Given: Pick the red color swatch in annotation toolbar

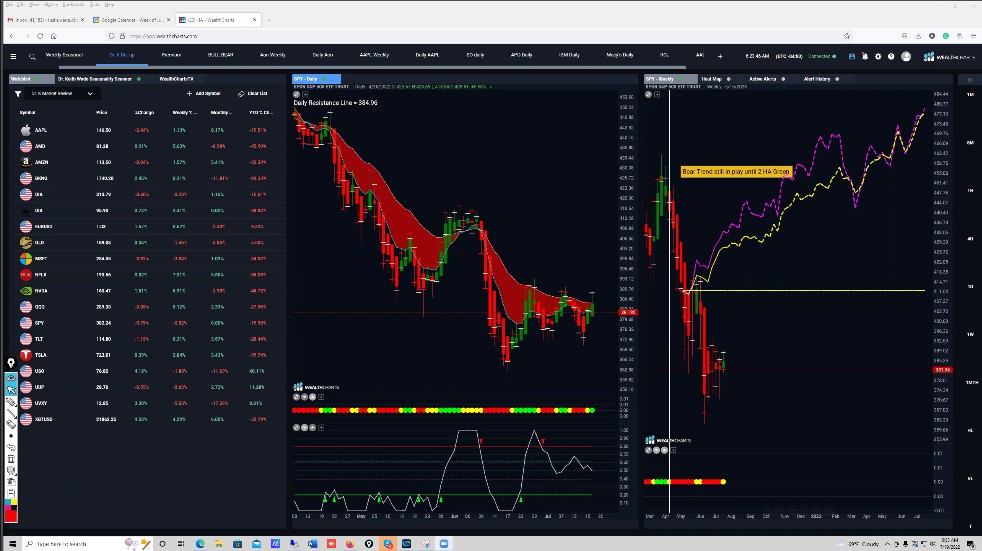Looking at the screenshot, I should point(11,515).
